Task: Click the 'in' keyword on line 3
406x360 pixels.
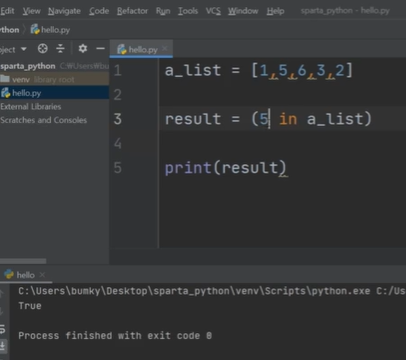Action: click(x=288, y=119)
